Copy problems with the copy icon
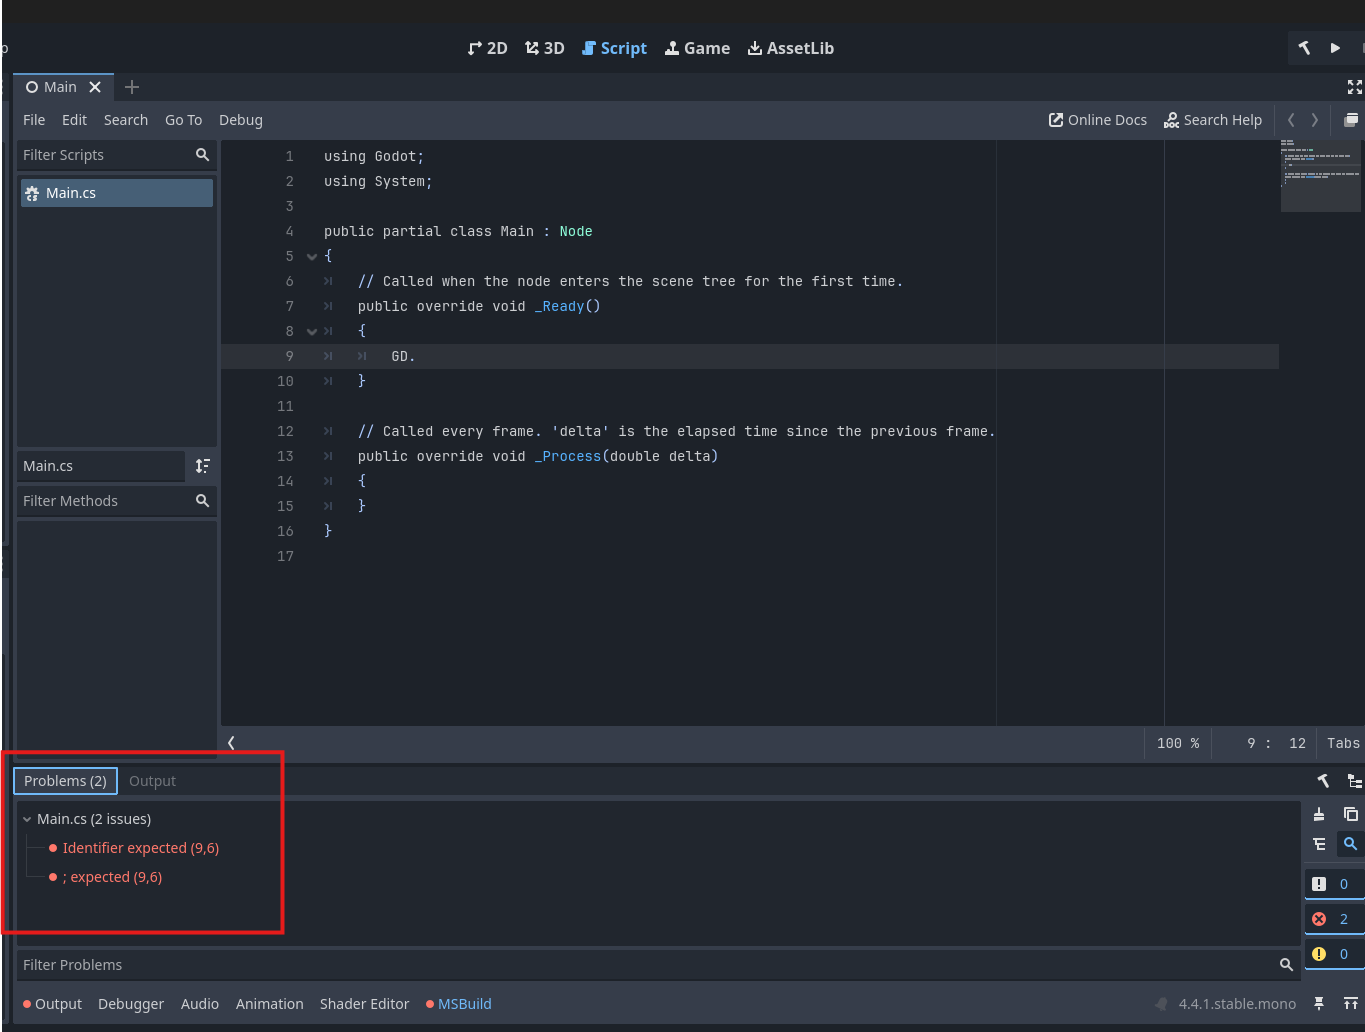Image resolution: width=1365 pixels, height=1032 pixels. pyautogui.click(x=1351, y=814)
